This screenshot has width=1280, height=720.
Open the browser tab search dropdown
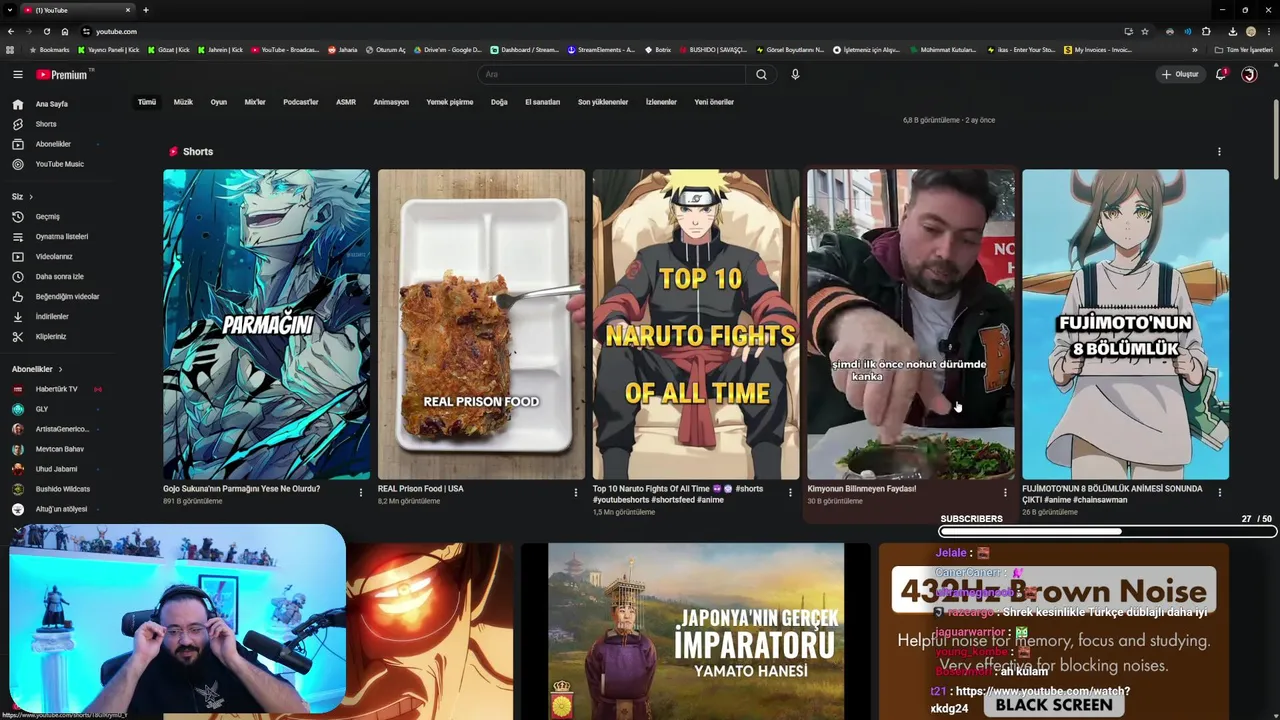[x=10, y=10]
